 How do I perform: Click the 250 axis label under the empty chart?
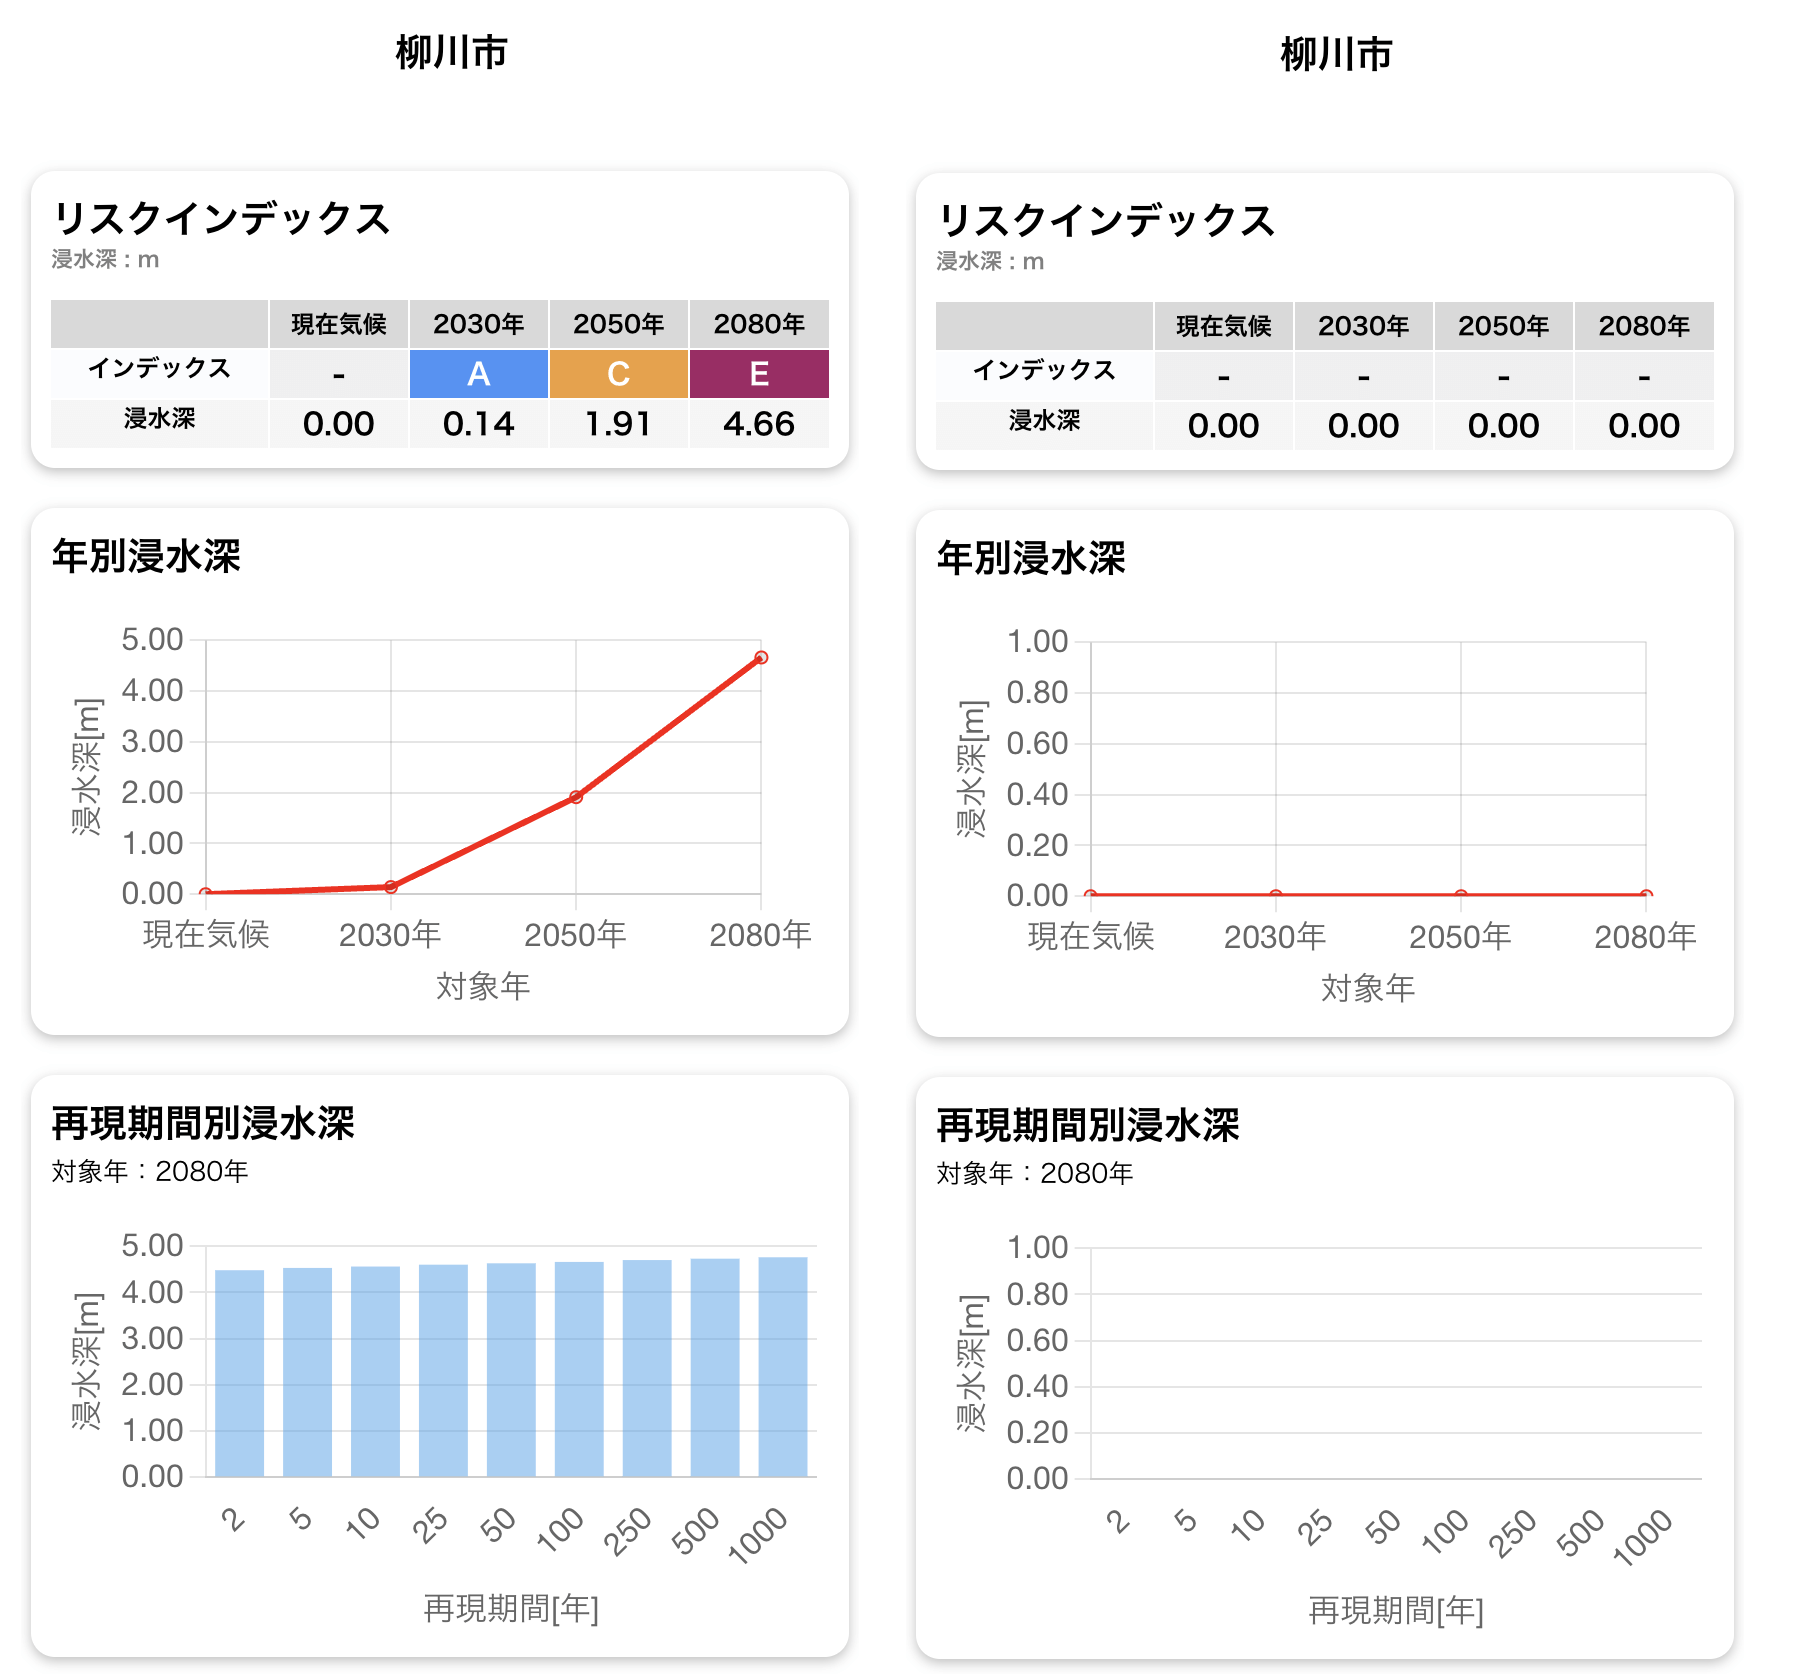click(x=1512, y=1533)
